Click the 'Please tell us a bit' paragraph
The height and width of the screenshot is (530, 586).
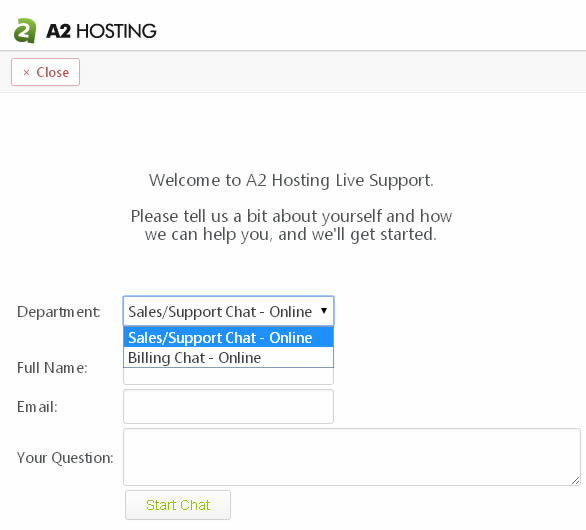coord(291,225)
